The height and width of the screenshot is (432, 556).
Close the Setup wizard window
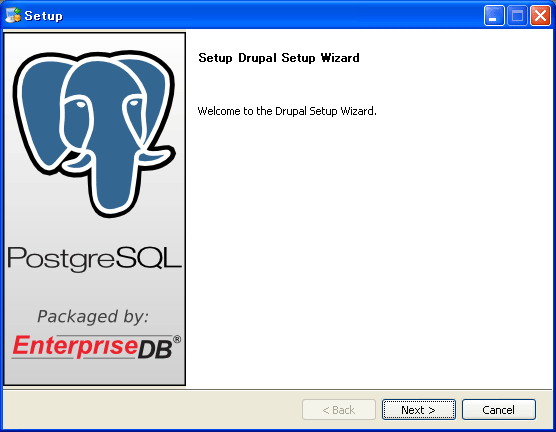[540, 16]
